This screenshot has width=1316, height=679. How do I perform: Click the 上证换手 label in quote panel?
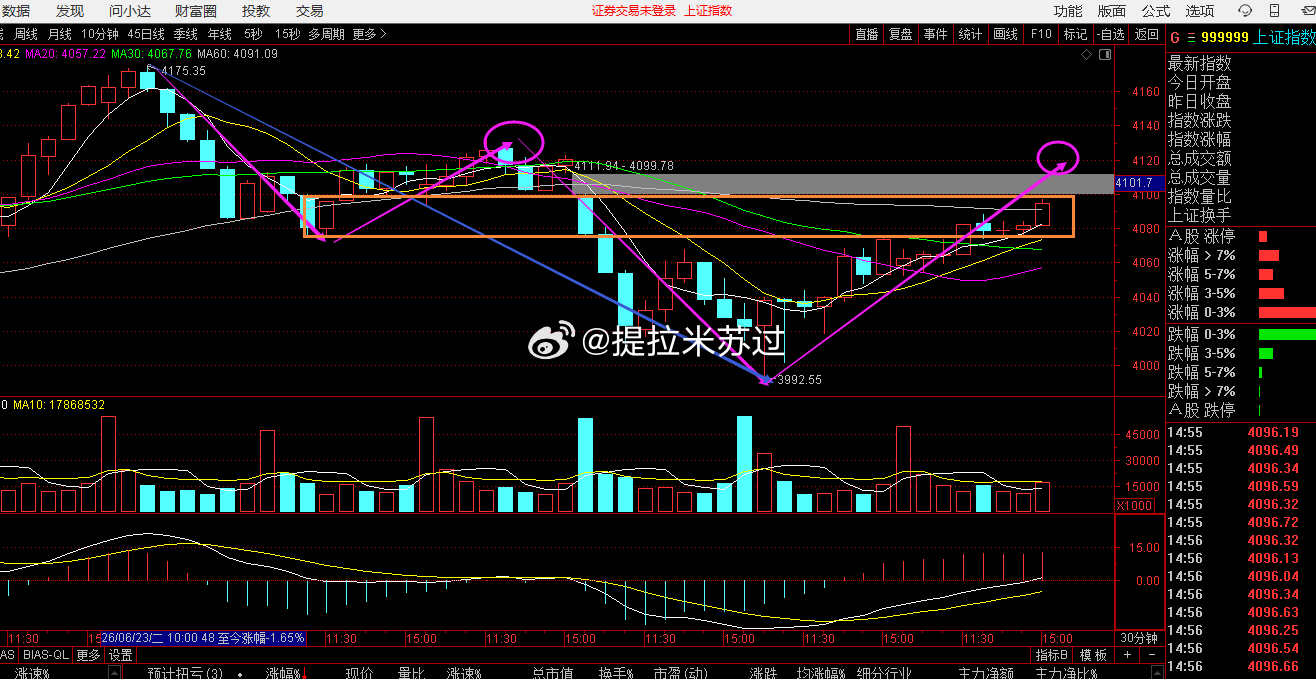coord(1200,215)
